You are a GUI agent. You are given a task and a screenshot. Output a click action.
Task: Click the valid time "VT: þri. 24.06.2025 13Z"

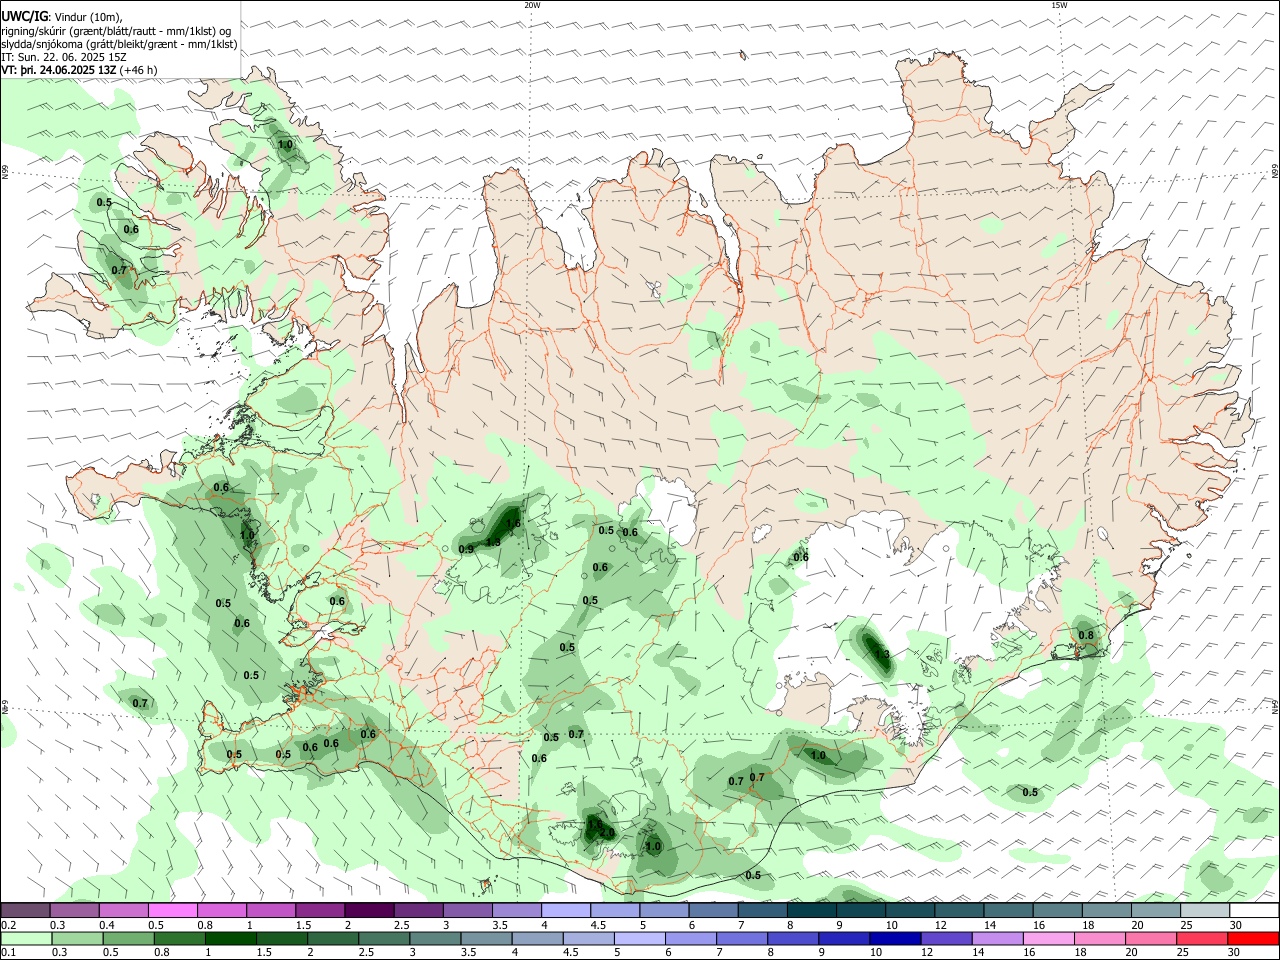tap(58, 70)
